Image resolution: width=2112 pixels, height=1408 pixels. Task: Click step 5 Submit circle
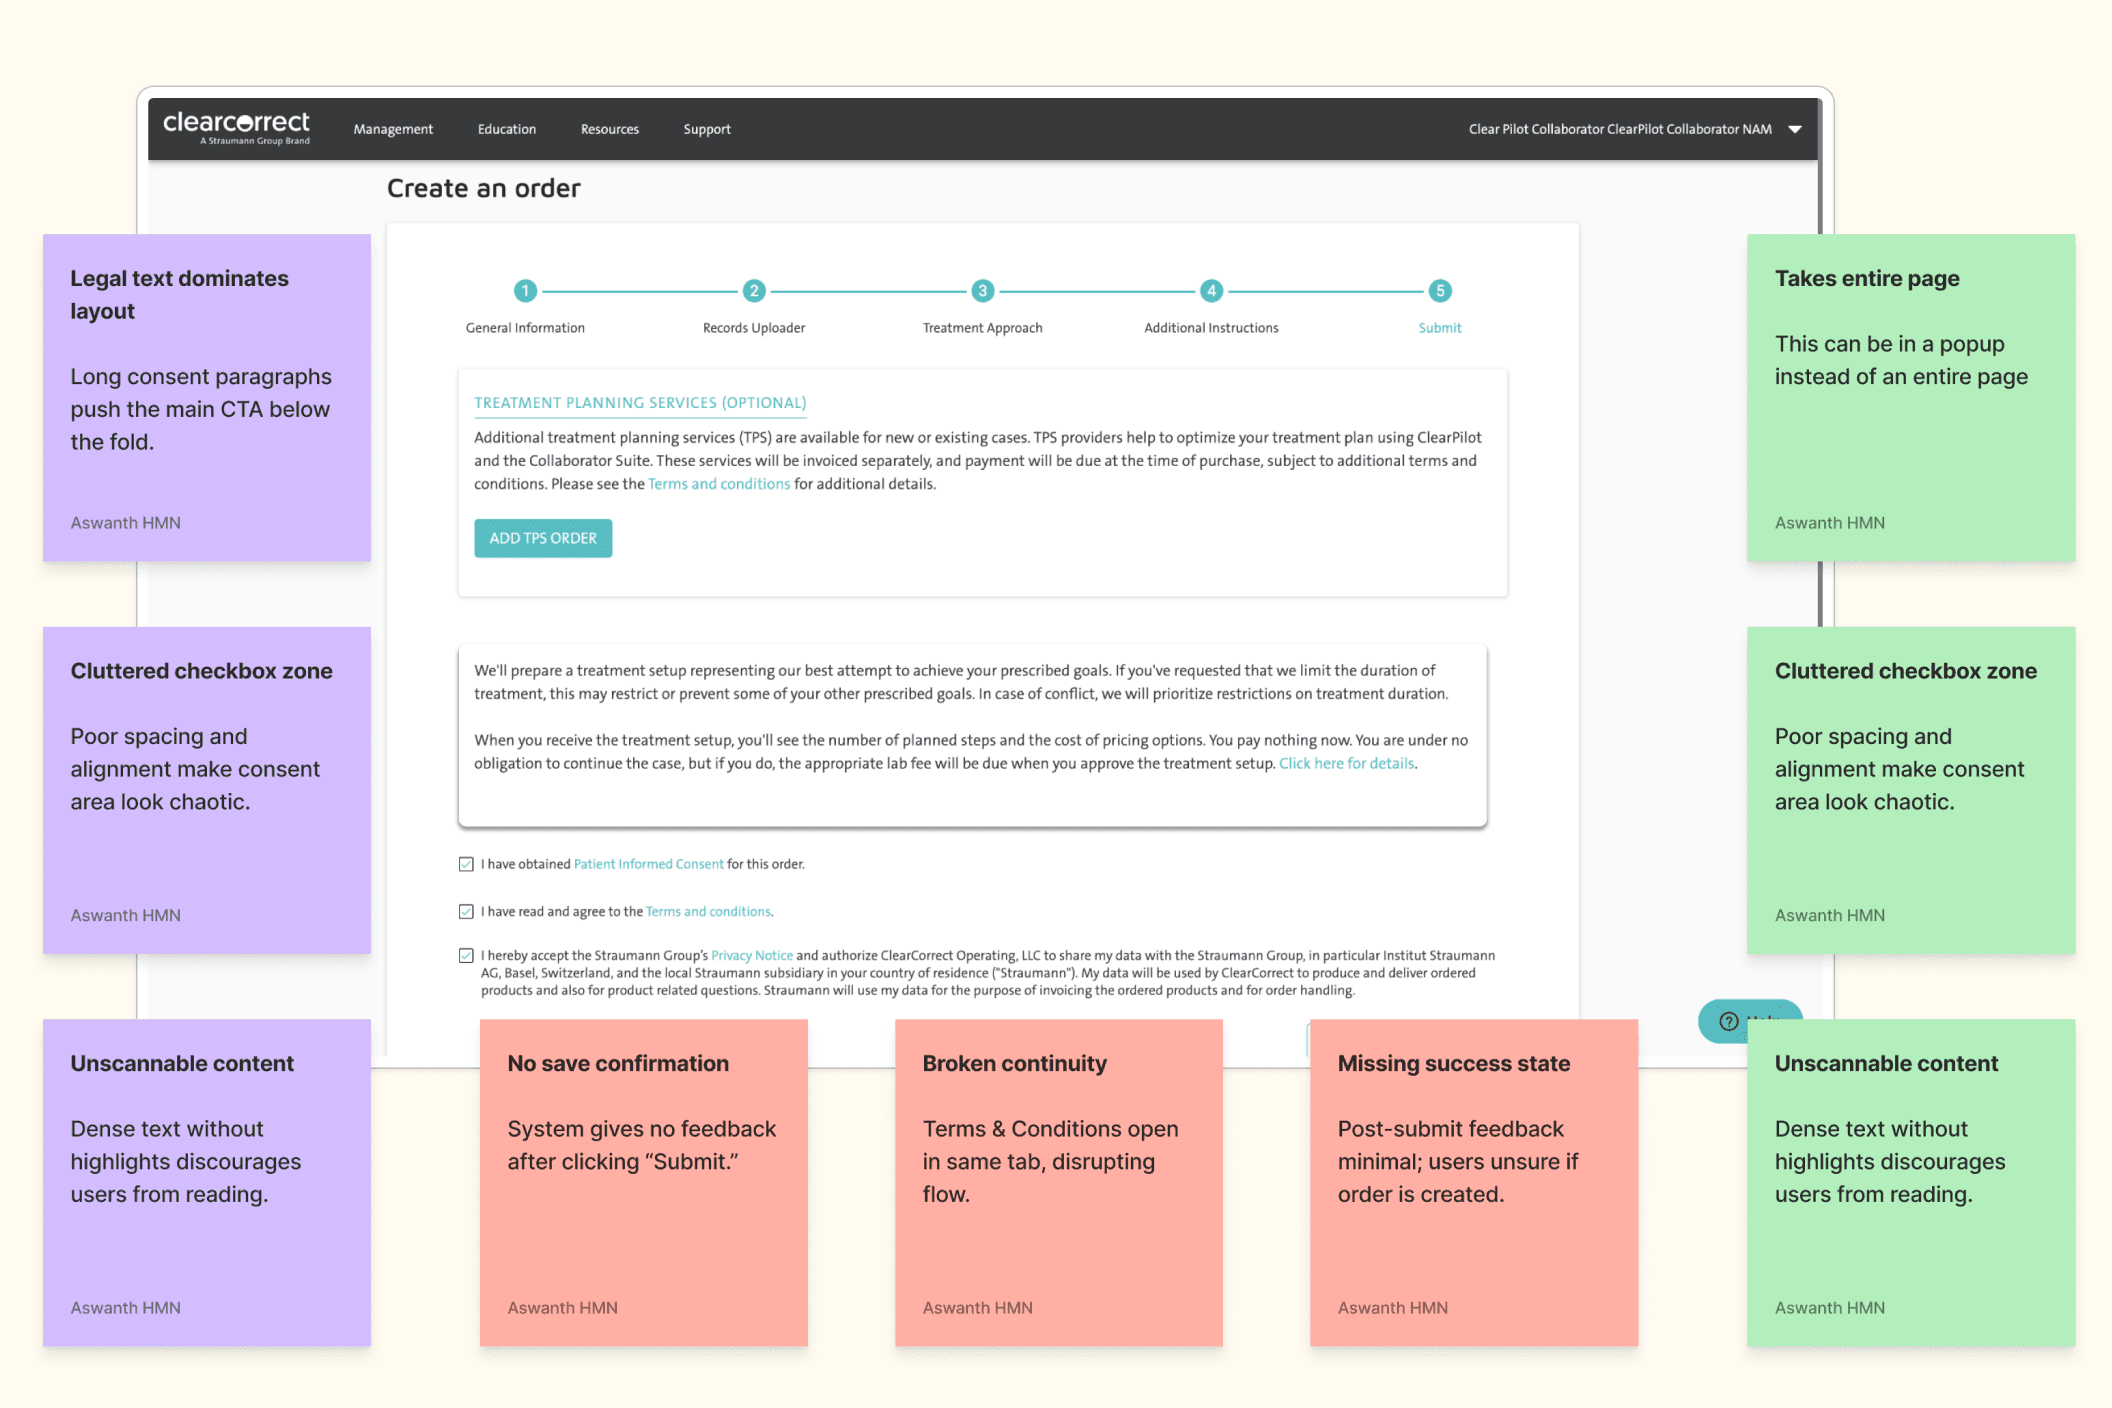click(x=1439, y=291)
